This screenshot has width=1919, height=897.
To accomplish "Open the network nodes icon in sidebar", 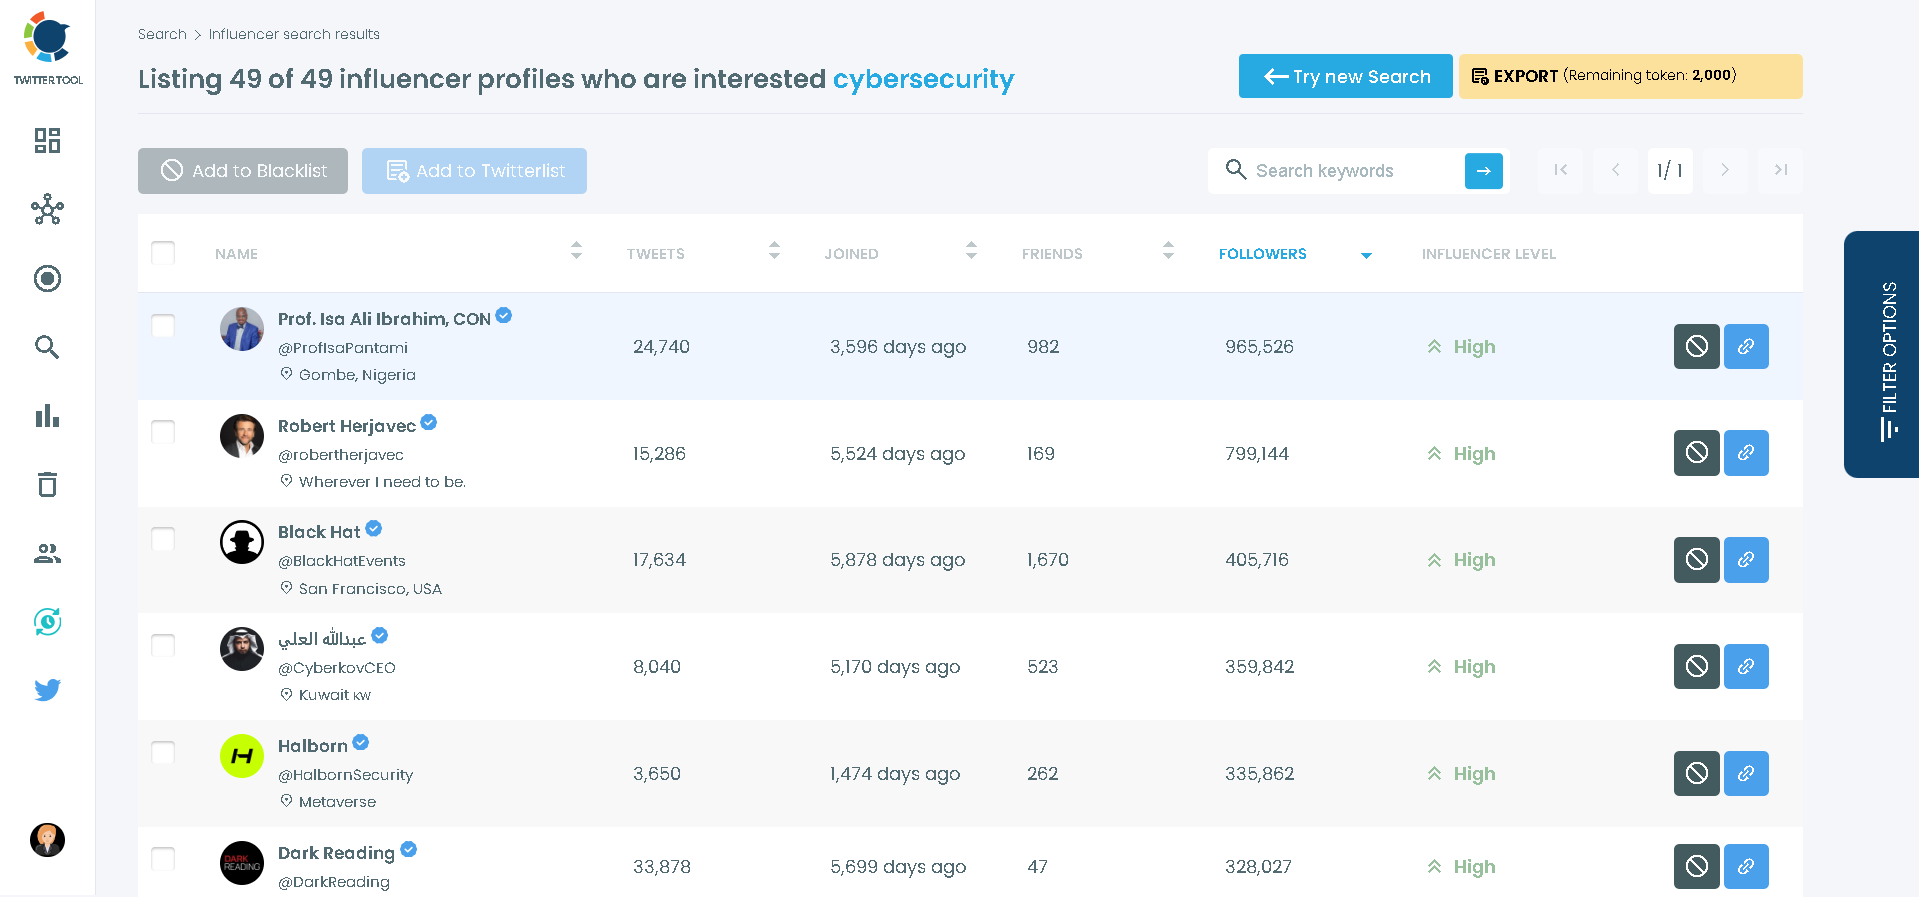I will point(47,209).
